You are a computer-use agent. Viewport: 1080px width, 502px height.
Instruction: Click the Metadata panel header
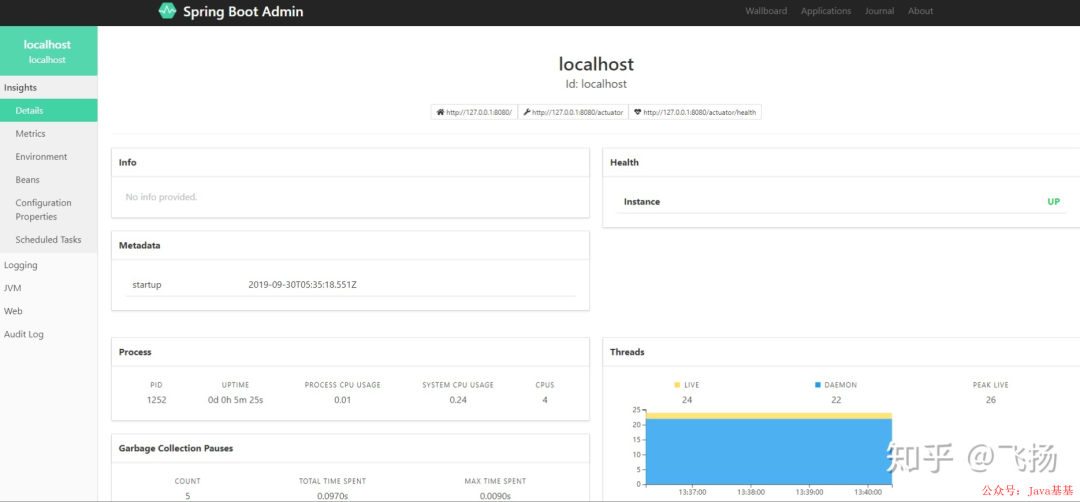point(350,245)
